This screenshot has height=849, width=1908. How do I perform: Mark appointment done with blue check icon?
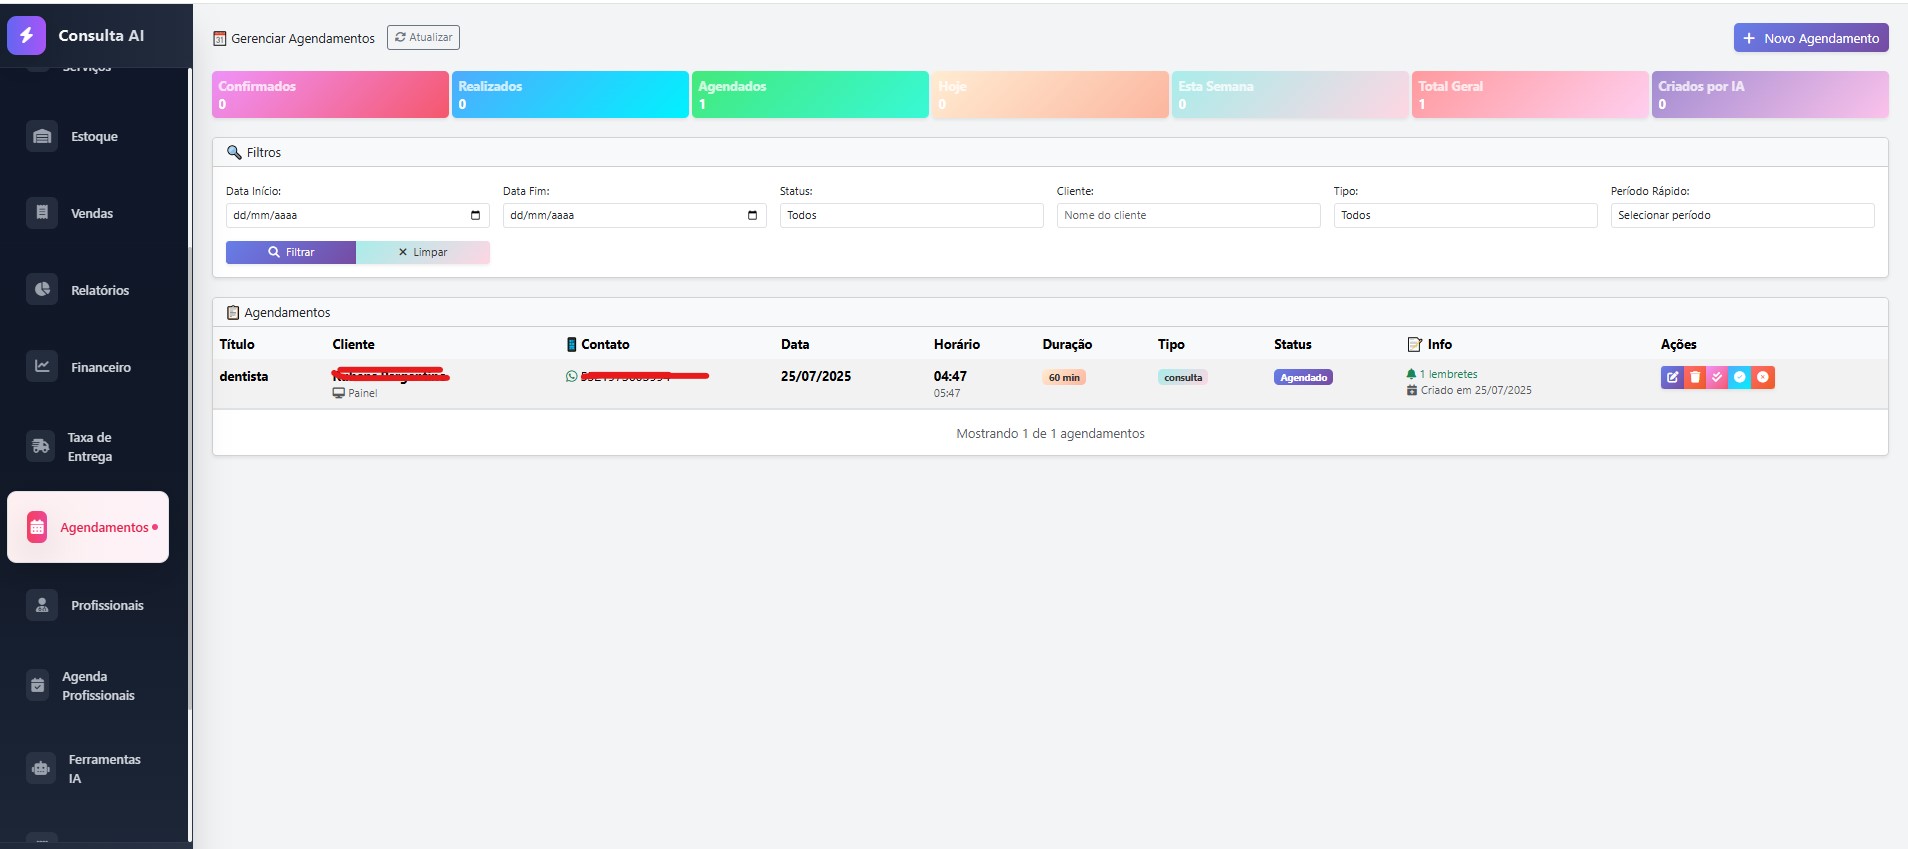pos(1740,377)
